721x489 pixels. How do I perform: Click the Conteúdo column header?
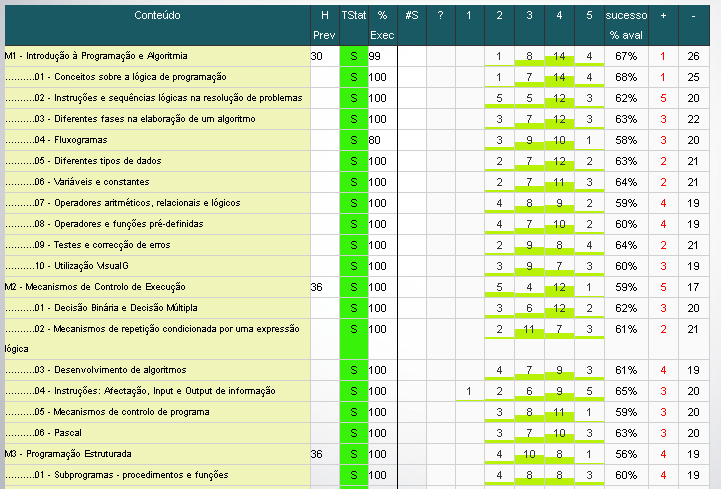tap(158, 16)
